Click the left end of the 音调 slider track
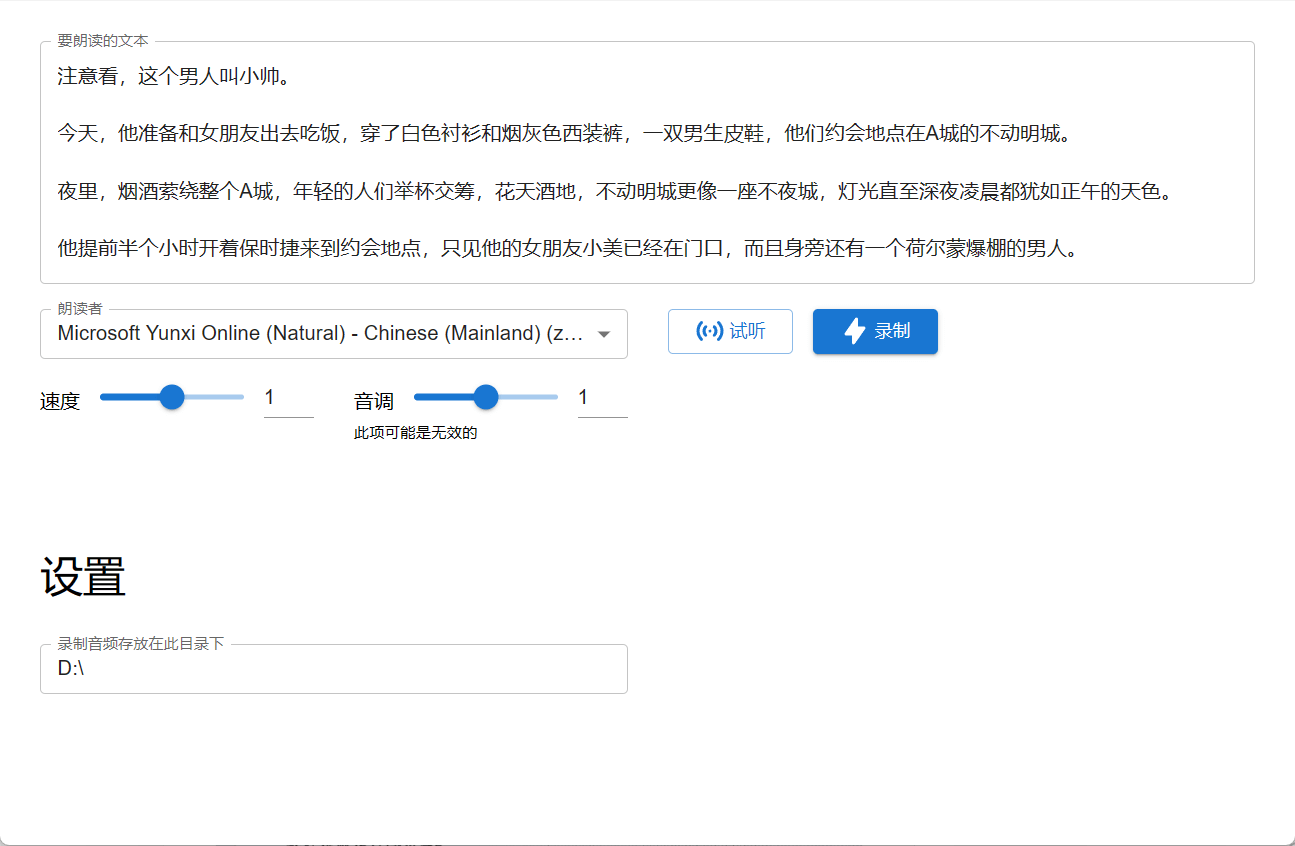 [x=417, y=397]
